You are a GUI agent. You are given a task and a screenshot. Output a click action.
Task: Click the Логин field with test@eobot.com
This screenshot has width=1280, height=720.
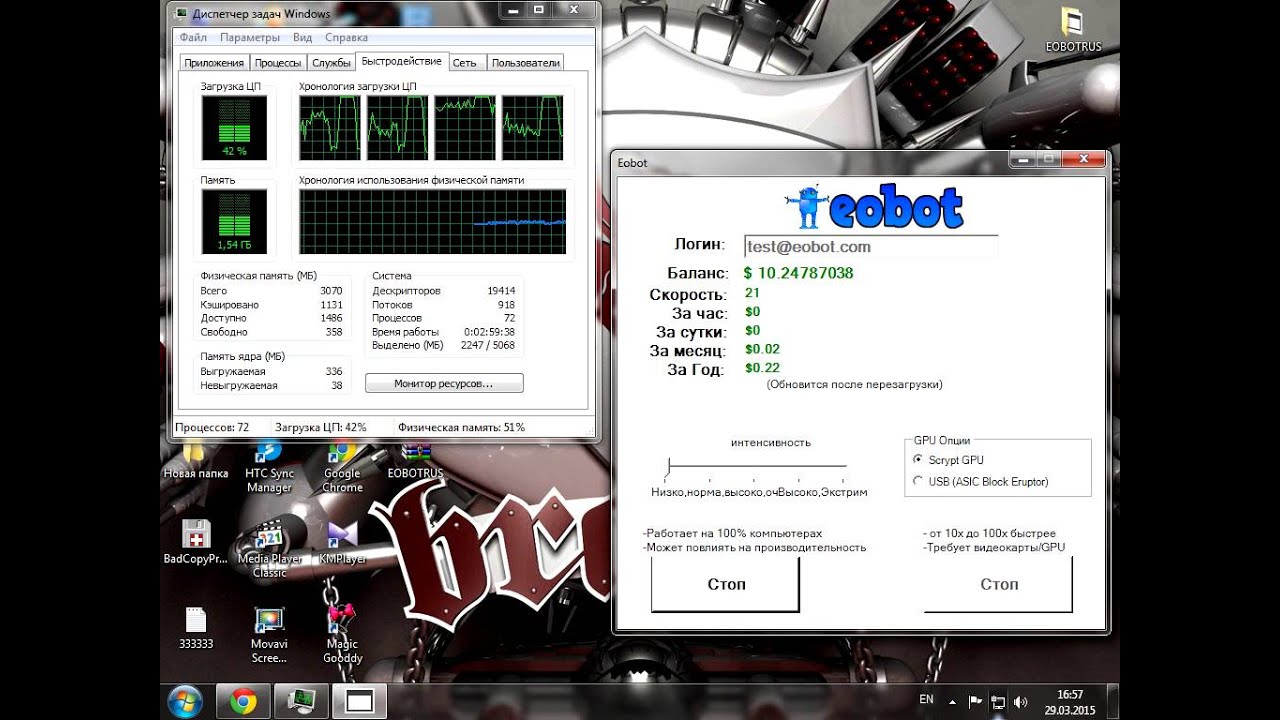[x=870, y=247]
